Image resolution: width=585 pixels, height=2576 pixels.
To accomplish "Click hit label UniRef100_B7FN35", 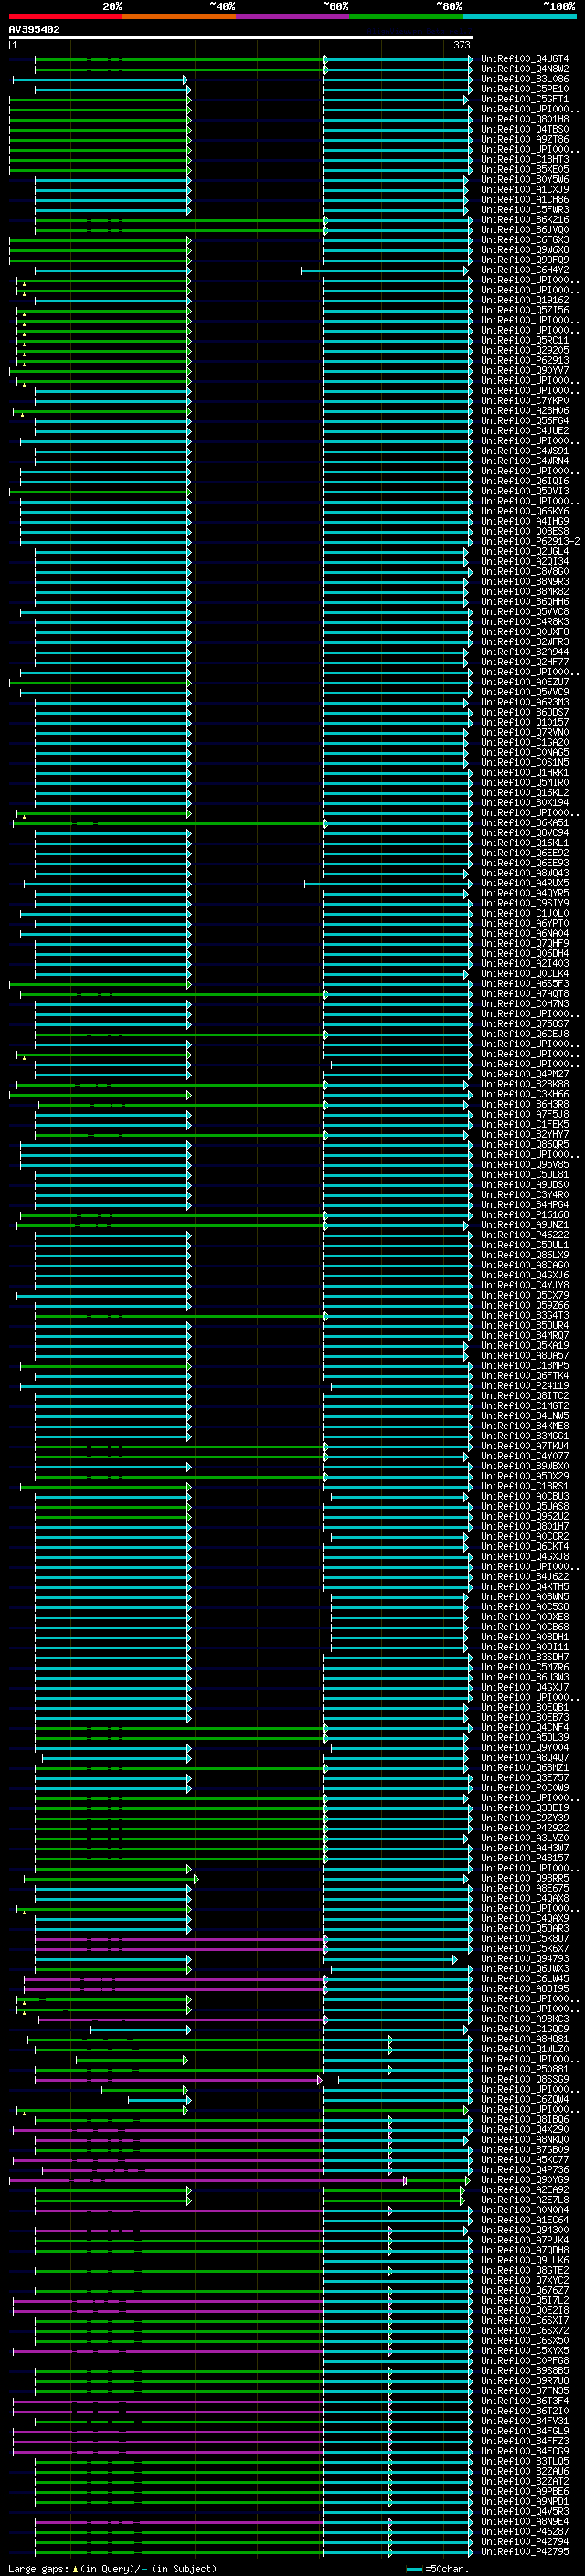I will pyautogui.click(x=525, y=2391).
